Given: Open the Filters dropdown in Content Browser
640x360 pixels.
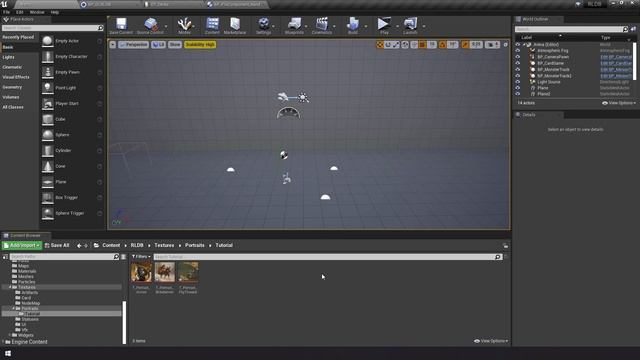Looking at the screenshot, I should click(x=141, y=257).
